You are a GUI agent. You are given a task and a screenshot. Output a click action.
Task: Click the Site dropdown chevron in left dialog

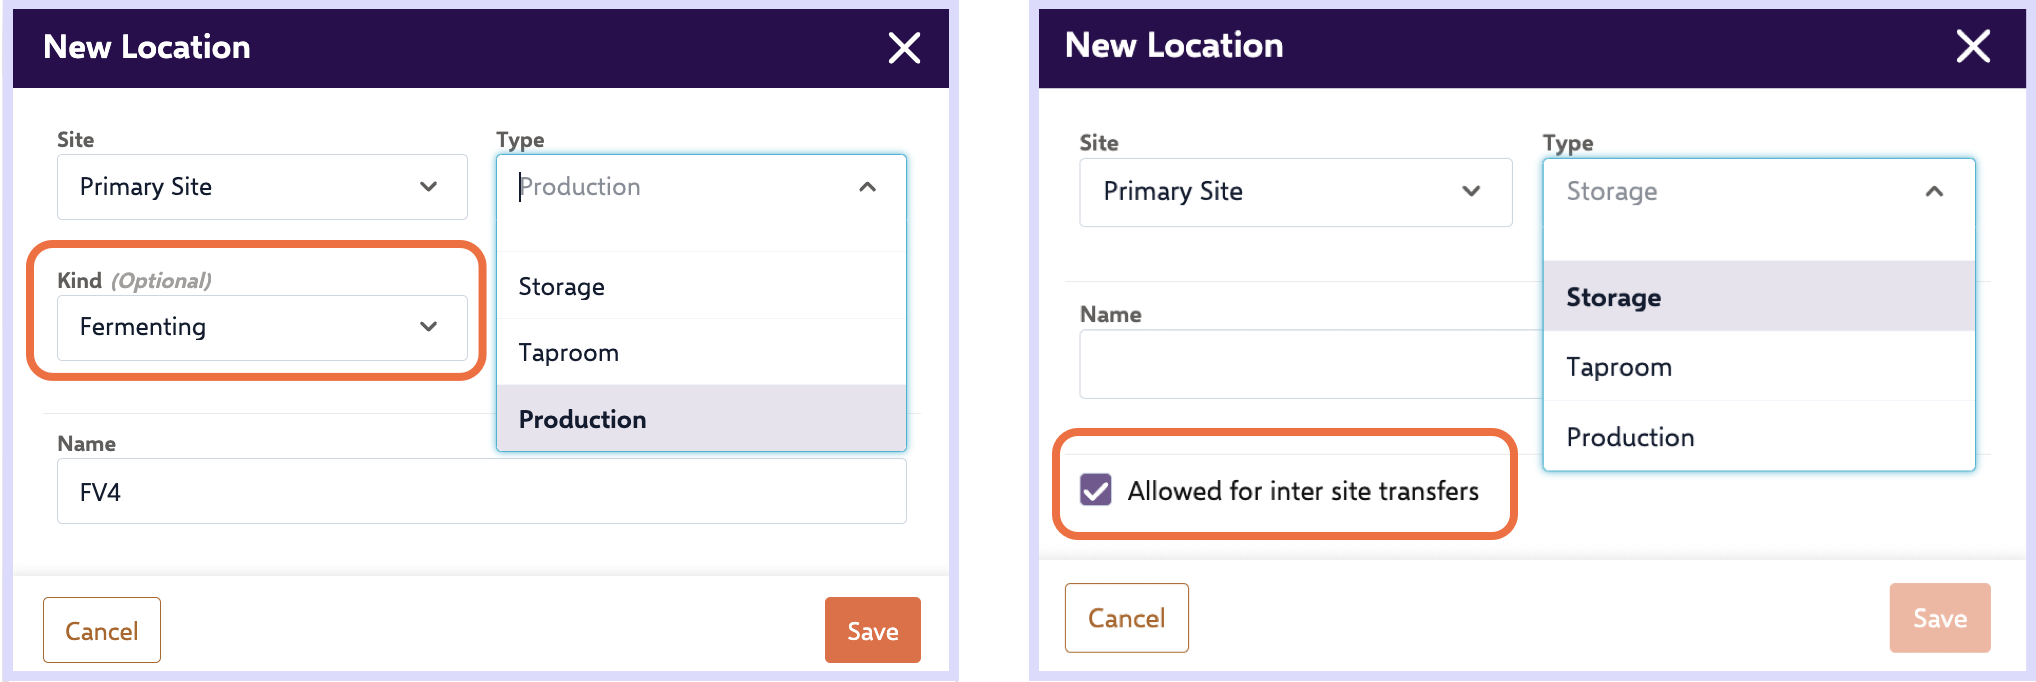point(430,187)
